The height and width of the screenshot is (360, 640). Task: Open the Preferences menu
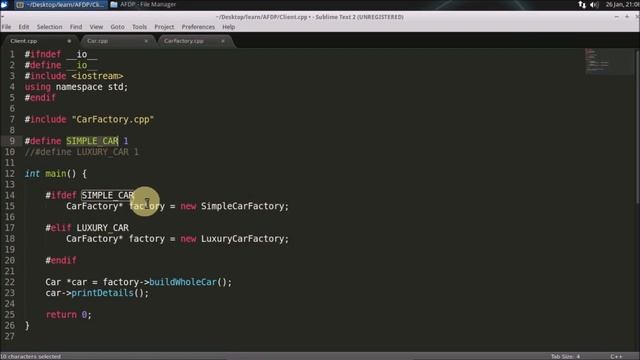coord(198,27)
